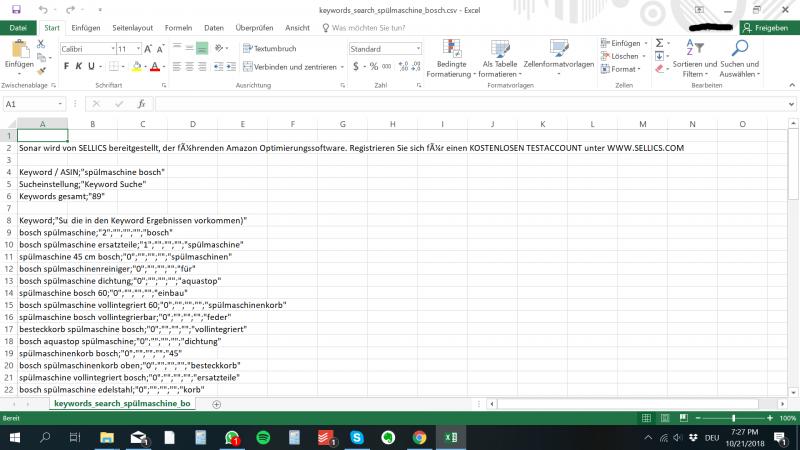Select column header C
The height and width of the screenshot is (450, 800).
[x=142, y=124]
